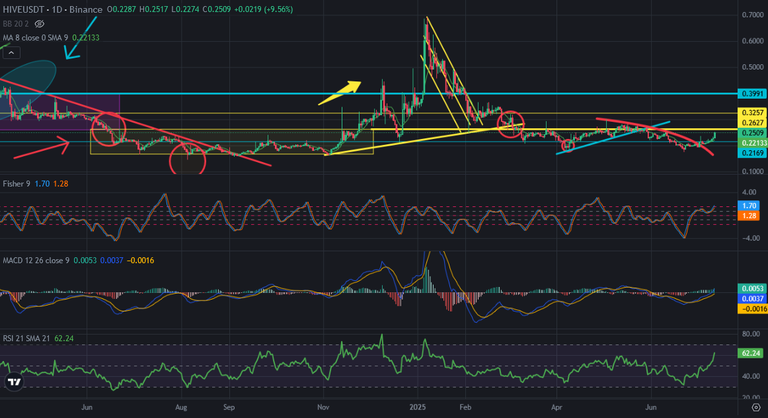Click the Apr label on time axis

point(556,408)
